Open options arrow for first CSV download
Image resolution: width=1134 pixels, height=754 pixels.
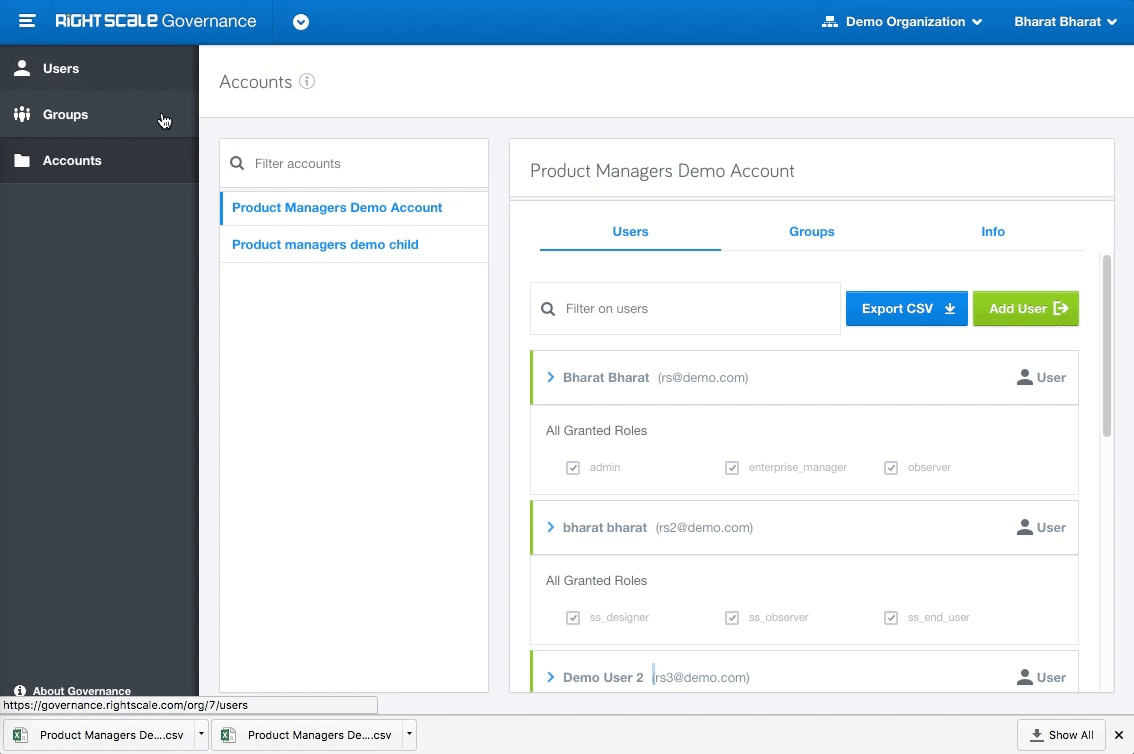(x=201, y=734)
